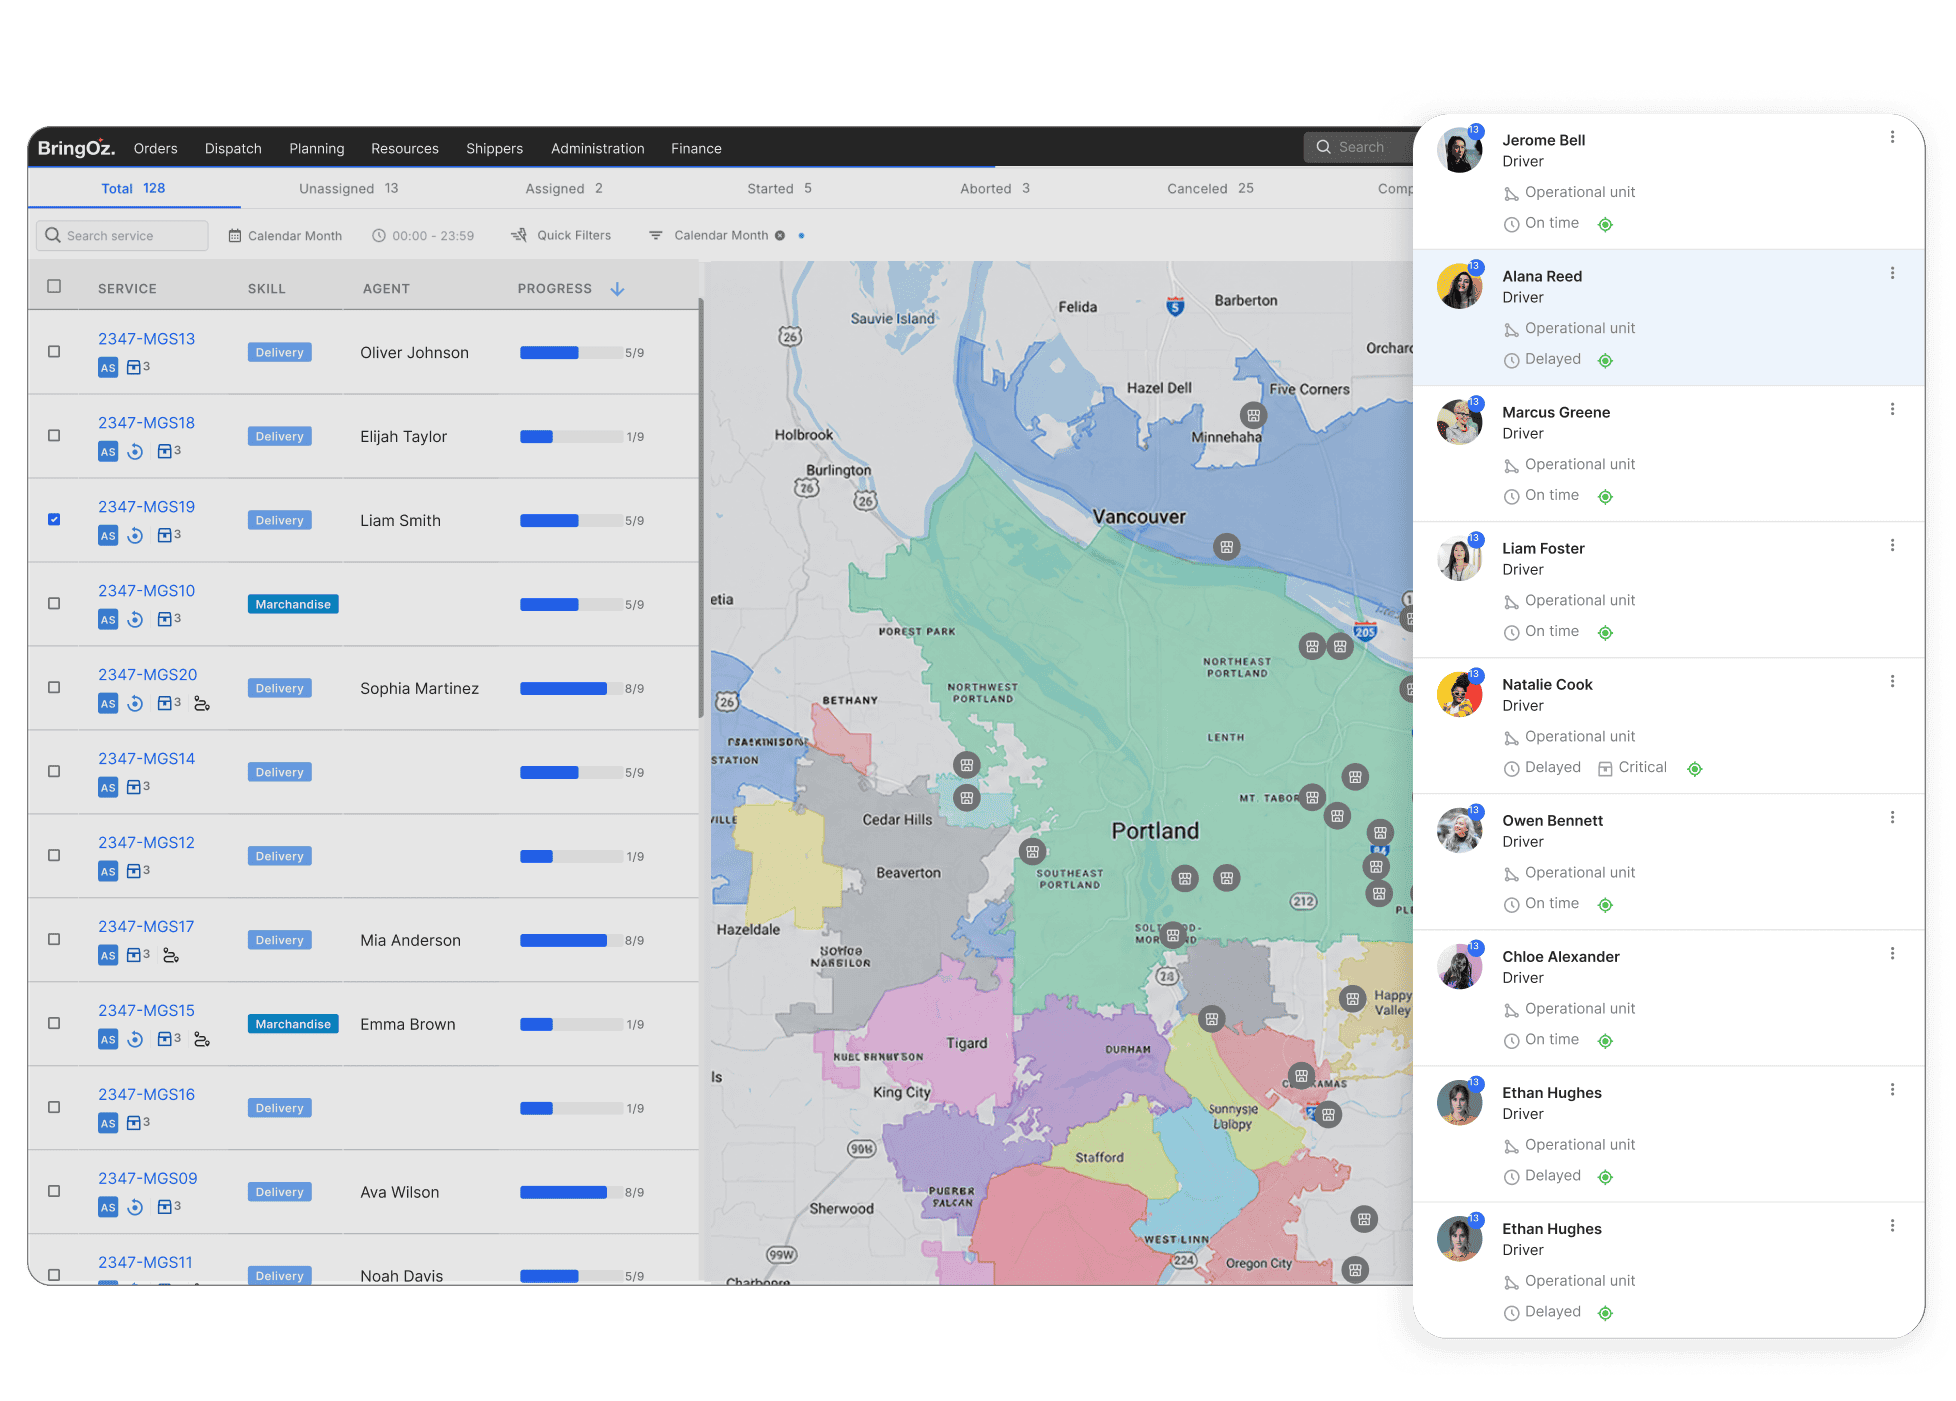This screenshot has width=1956, height=1401.
Task: Check the box for service 2347-MGS13
Action: tap(54, 351)
